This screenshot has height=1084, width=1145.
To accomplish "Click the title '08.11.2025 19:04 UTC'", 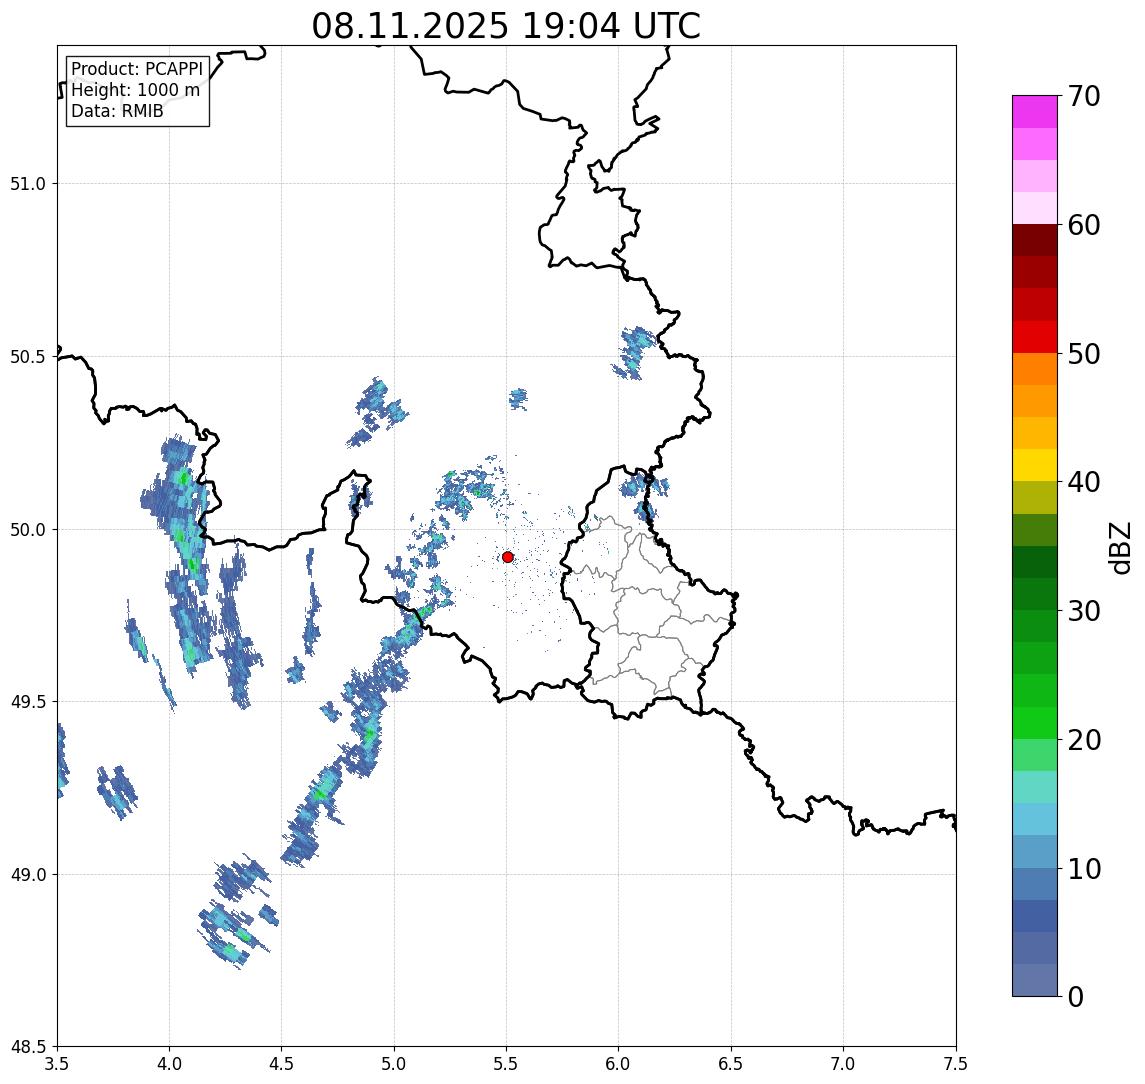I will (x=506, y=26).
